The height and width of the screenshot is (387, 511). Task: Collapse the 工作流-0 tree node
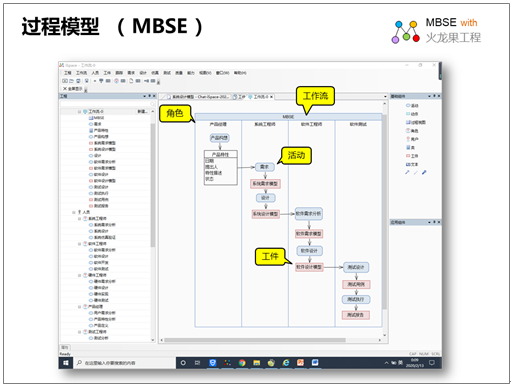(79, 112)
